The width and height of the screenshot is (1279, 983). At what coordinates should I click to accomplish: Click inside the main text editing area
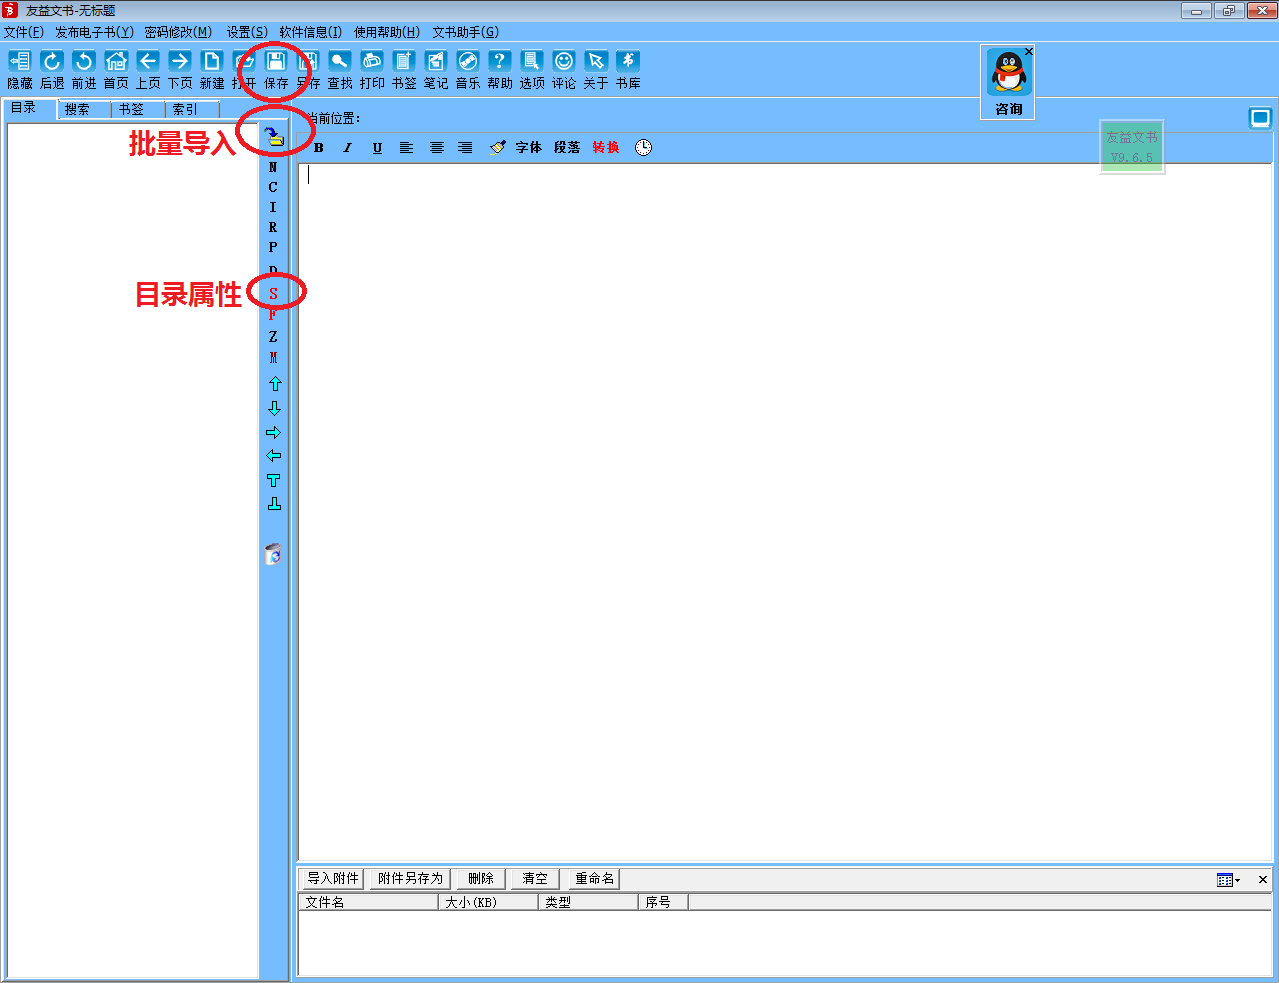click(785, 512)
